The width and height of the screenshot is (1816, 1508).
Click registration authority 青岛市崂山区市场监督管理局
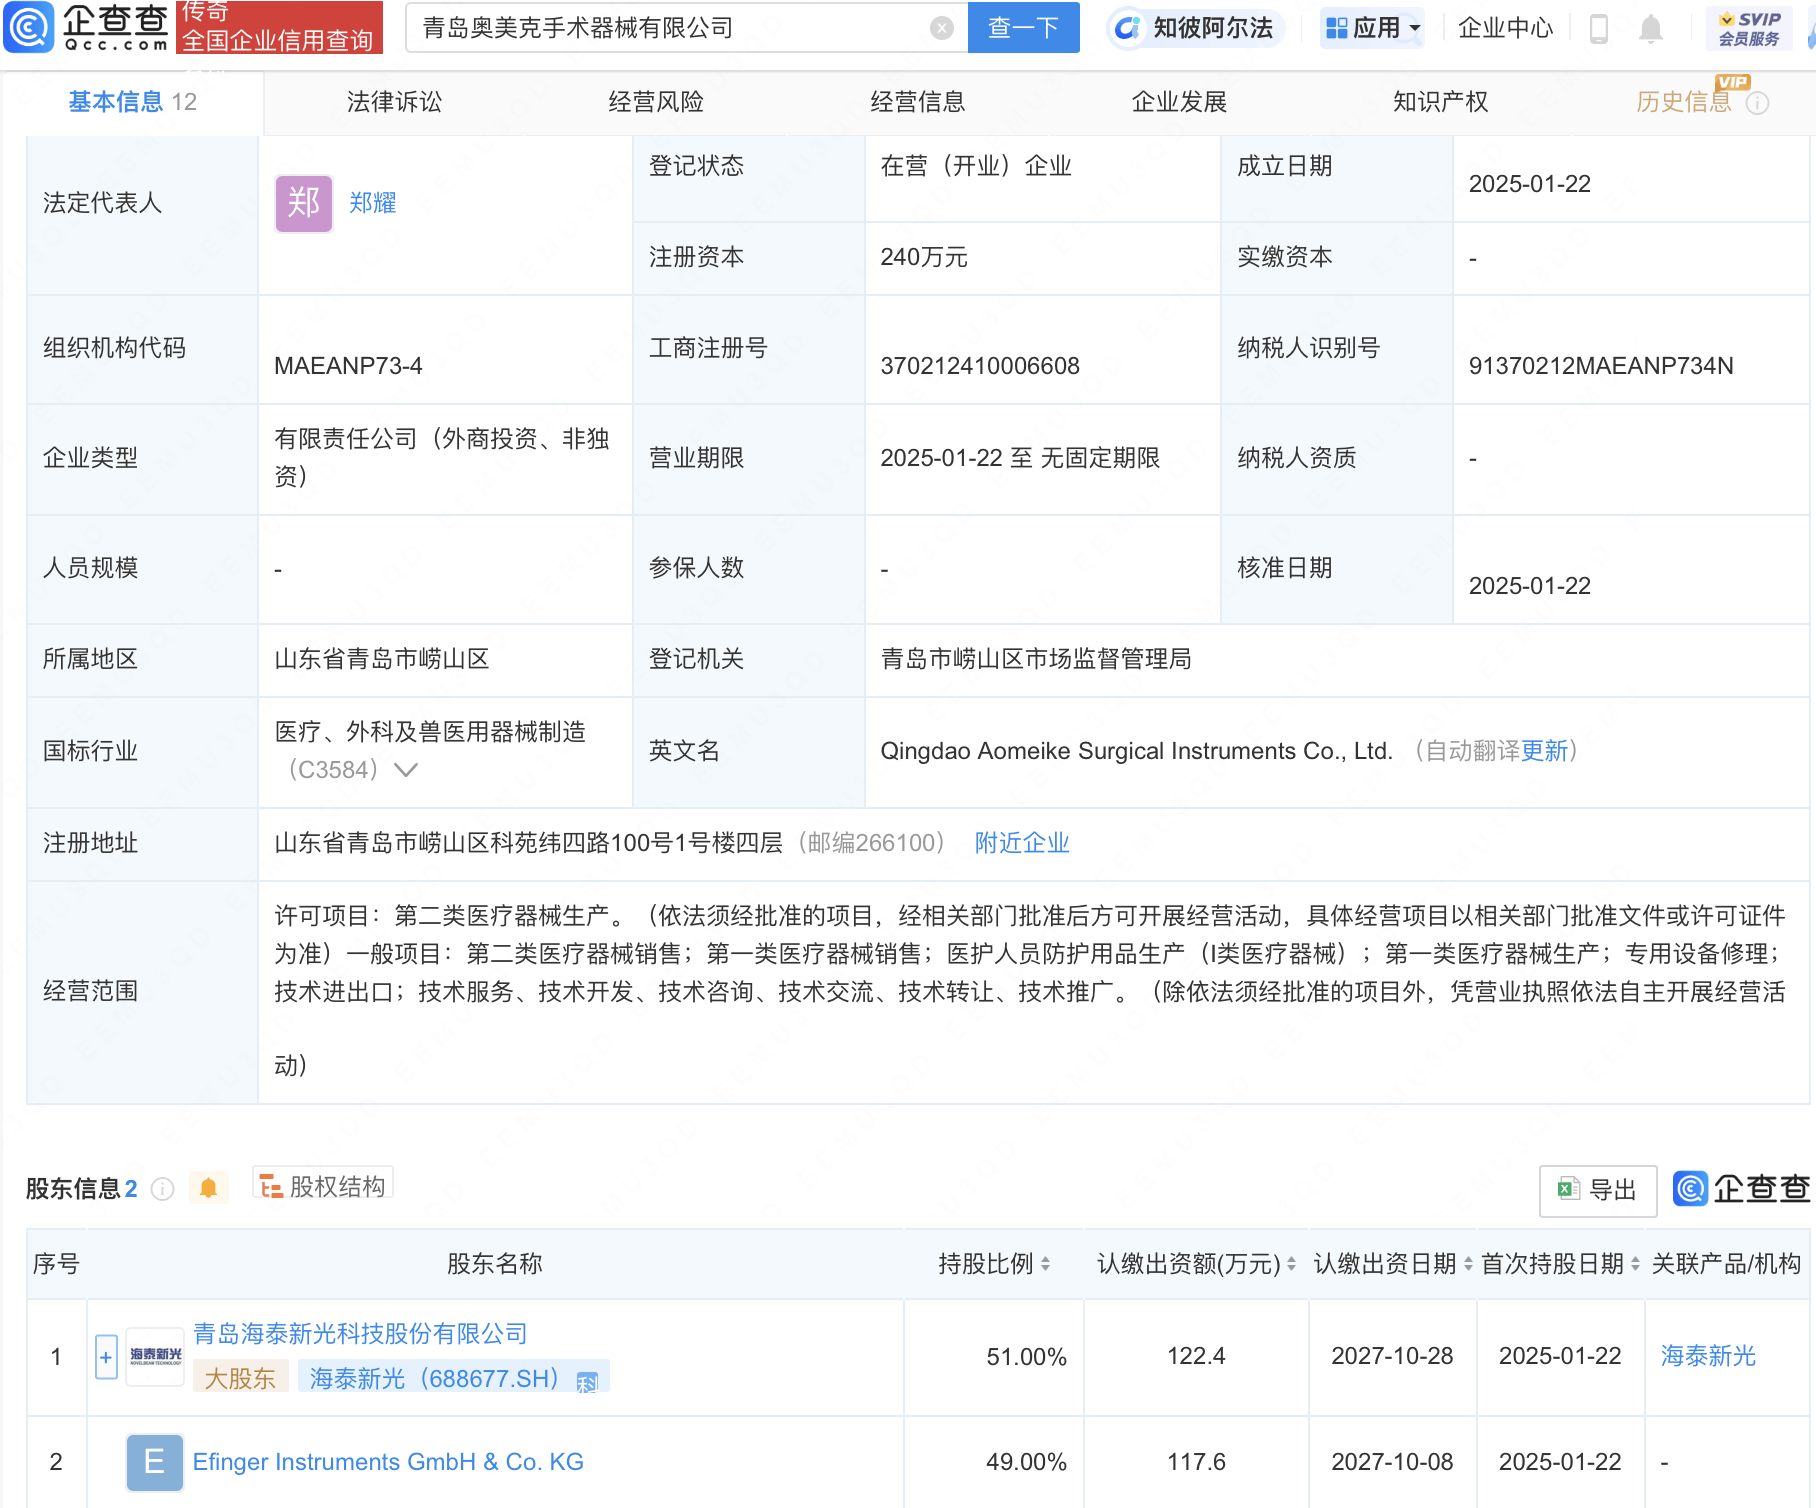(1036, 659)
